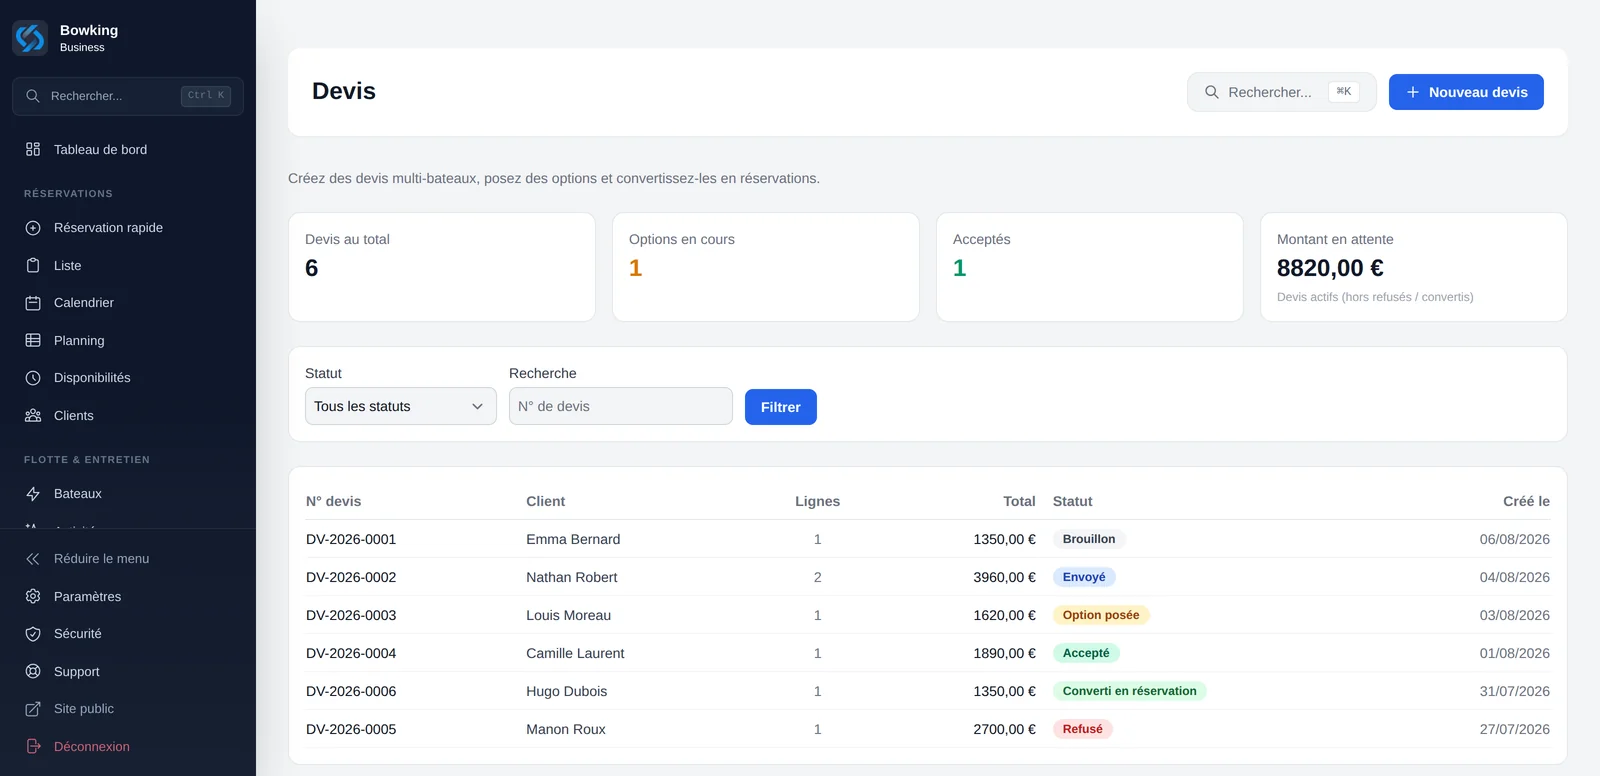Open the Clients people icon
The height and width of the screenshot is (776, 1600).
click(33, 416)
